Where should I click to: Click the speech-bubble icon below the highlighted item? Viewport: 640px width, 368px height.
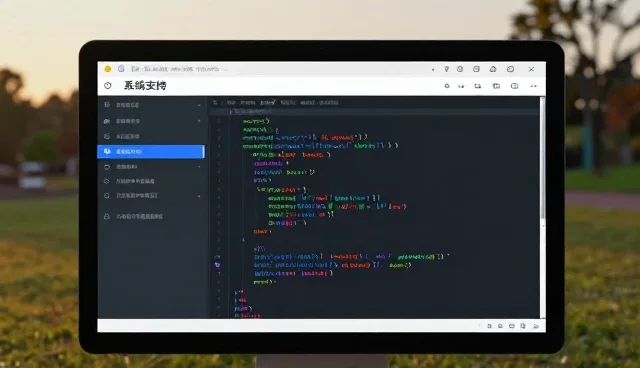tap(107, 167)
